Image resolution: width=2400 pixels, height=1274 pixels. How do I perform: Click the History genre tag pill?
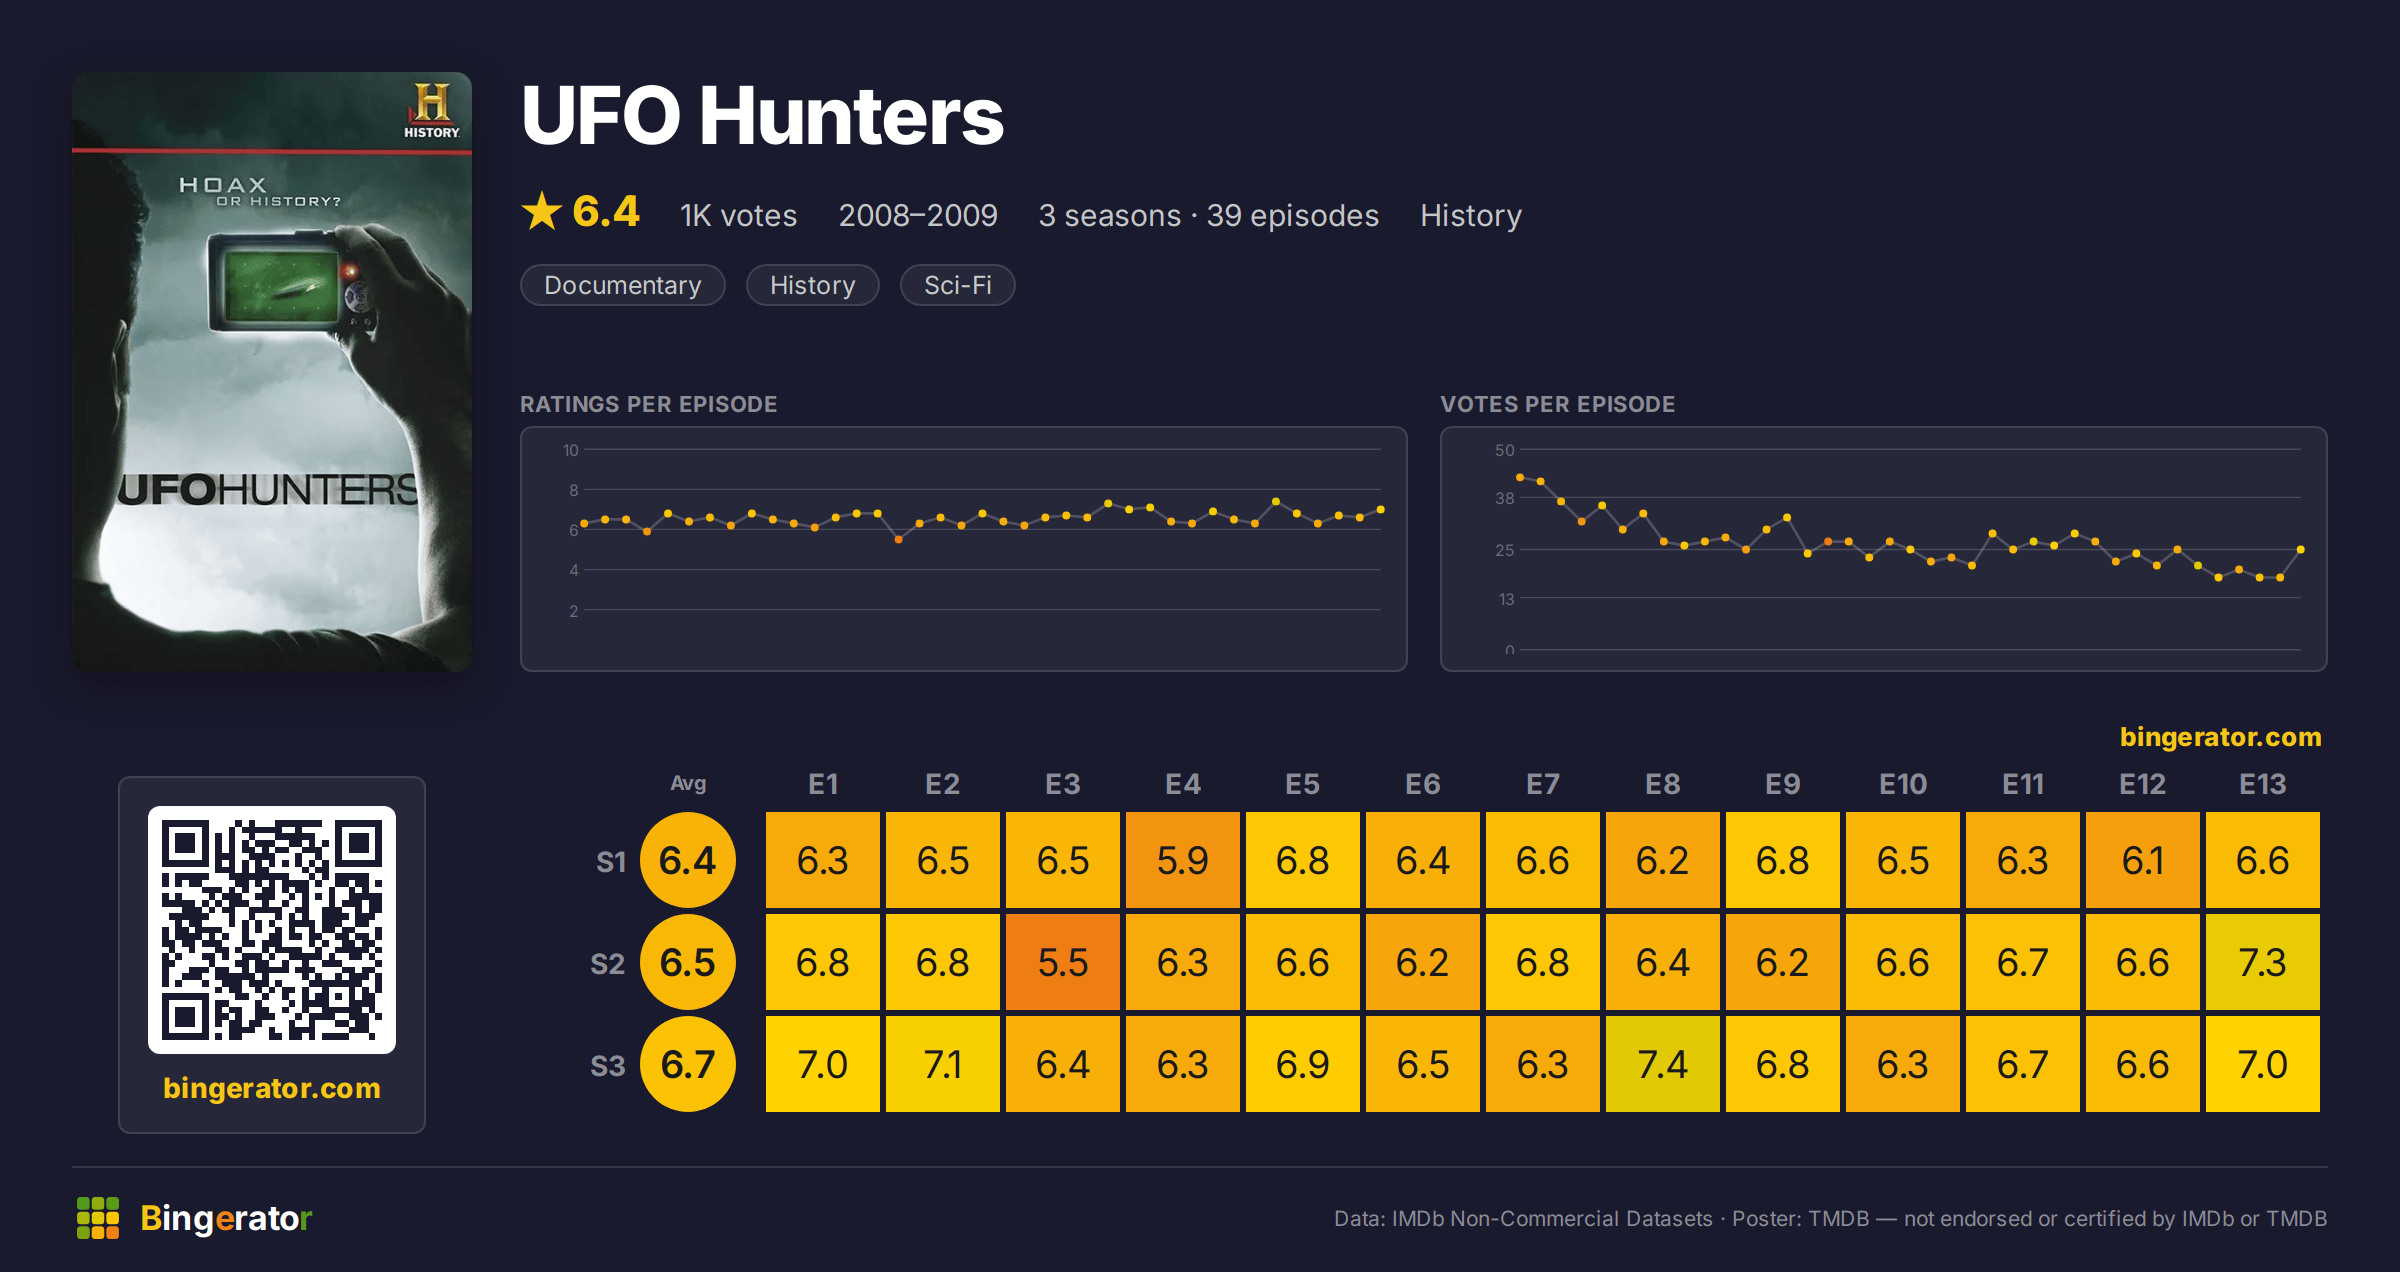[813, 285]
